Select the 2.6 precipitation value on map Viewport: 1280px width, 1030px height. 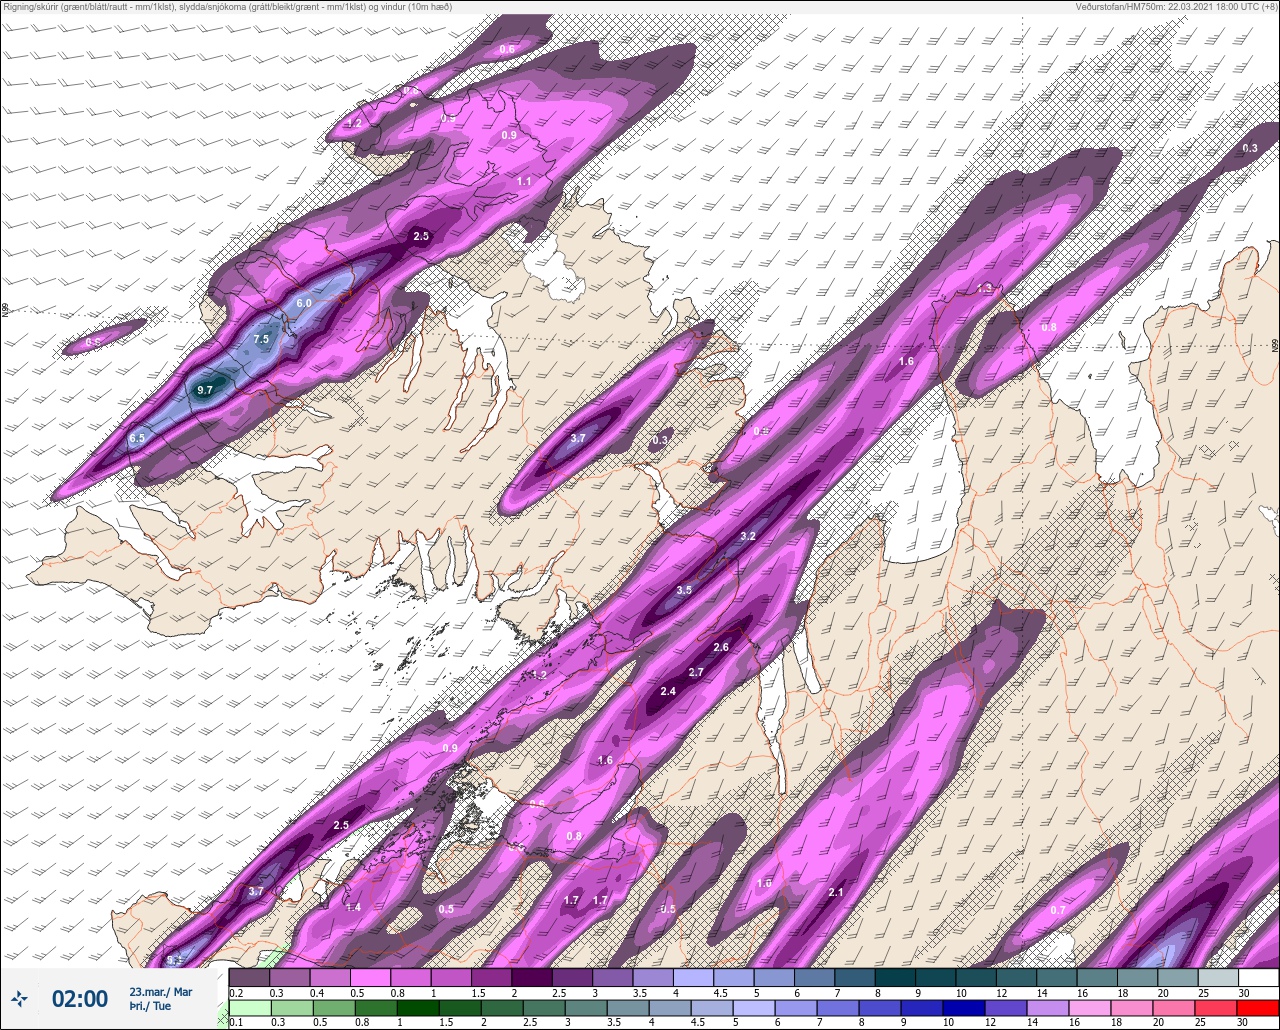[x=721, y=647]
